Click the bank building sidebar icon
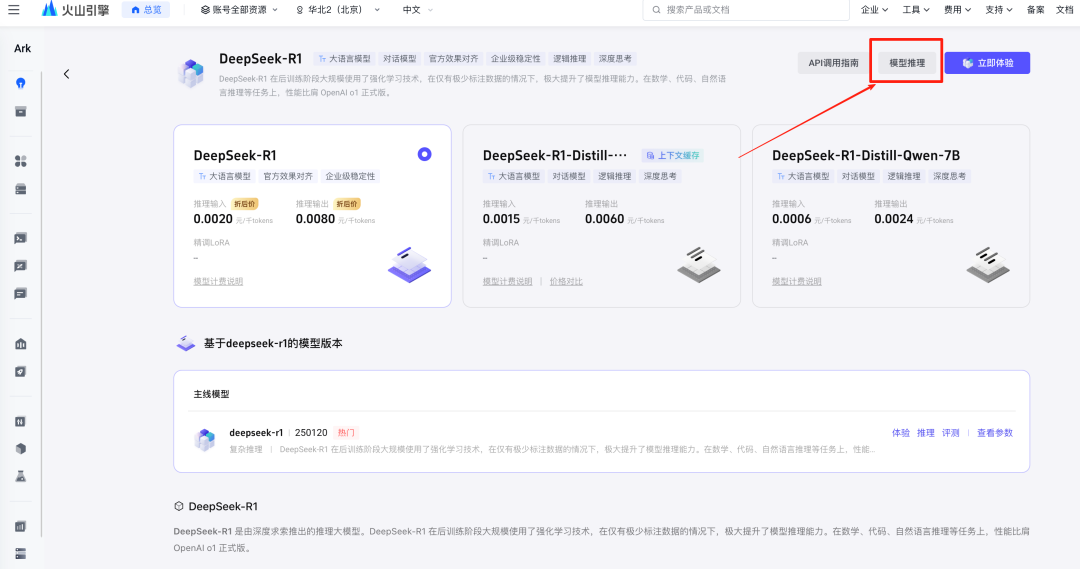The height and width of the screenshot is (569, 1080). coord(21,344)
